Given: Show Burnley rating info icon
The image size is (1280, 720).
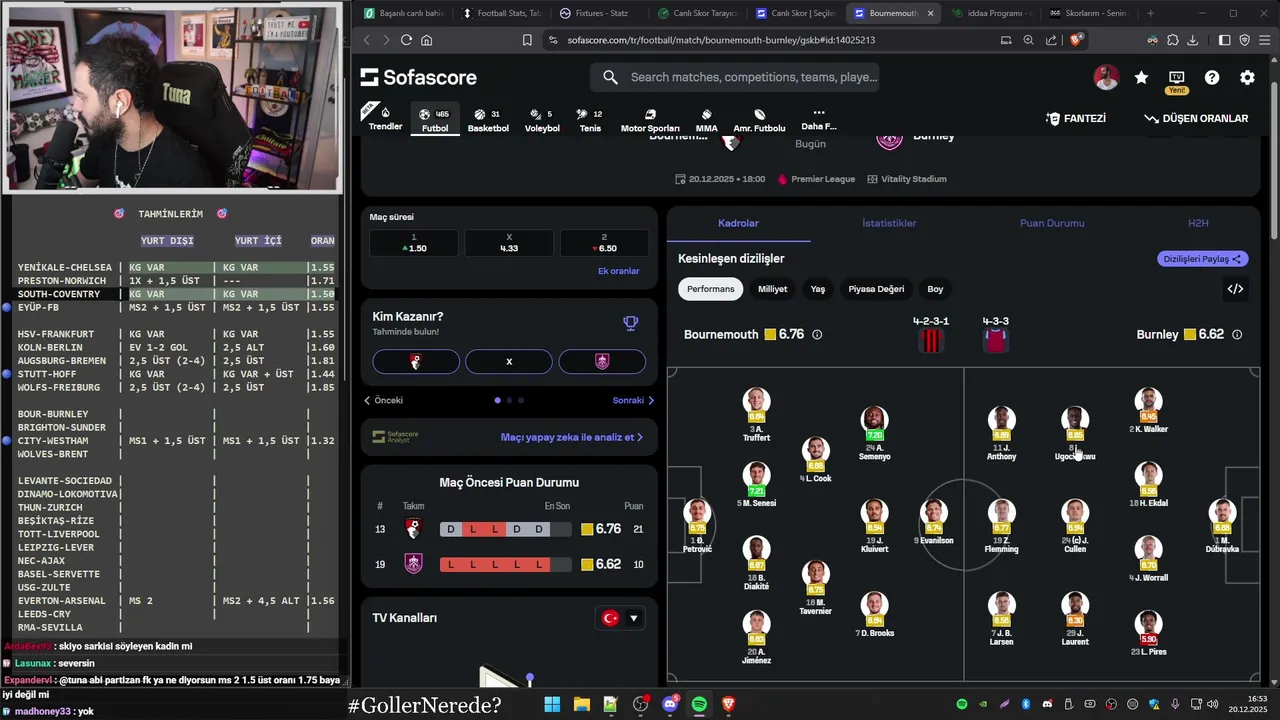Looking at the screenshot, I should tap(1237, 335).
